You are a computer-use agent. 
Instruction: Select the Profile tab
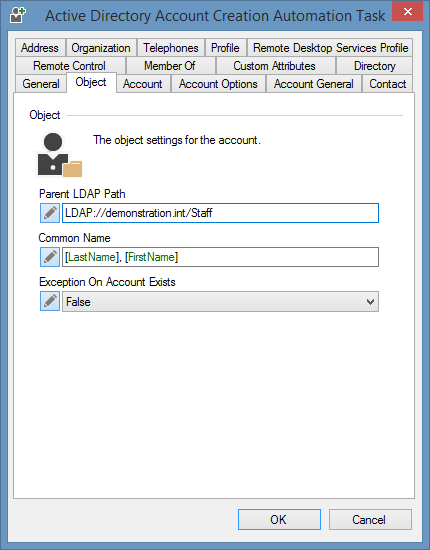[x=225, y=48]
